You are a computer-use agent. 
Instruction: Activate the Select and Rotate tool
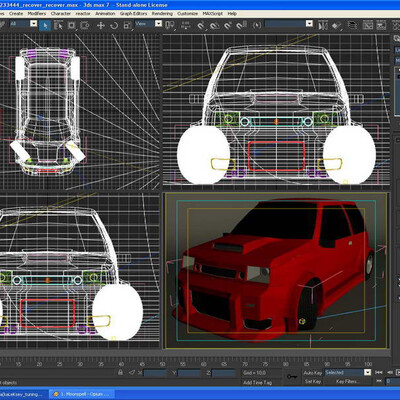[114, 25]
